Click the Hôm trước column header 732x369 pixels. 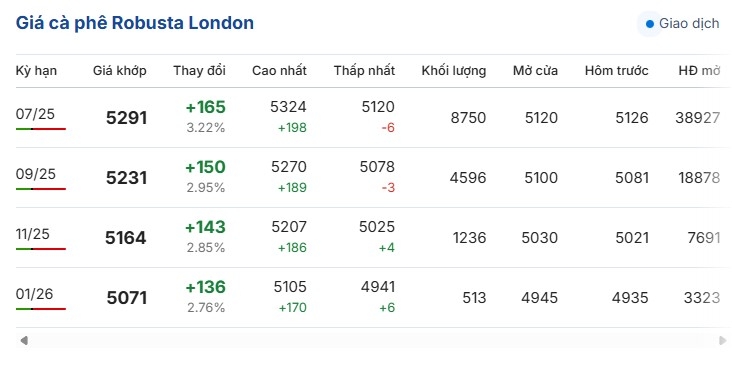coord(616,71)
